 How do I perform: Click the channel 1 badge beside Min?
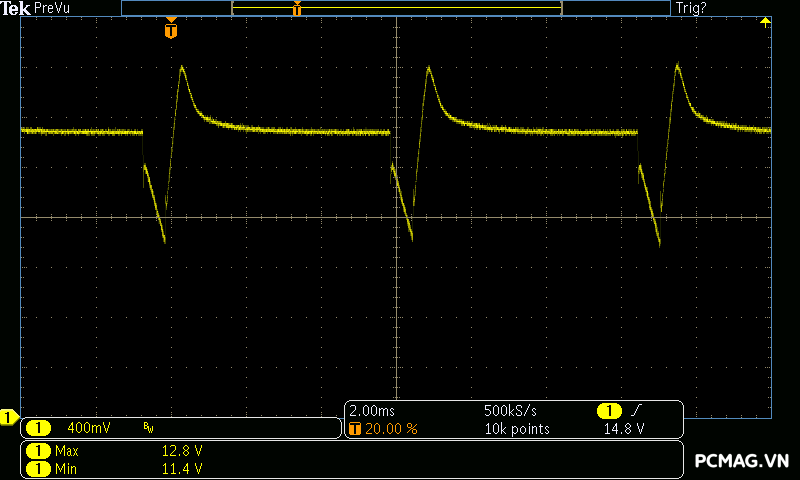point(38,469)
